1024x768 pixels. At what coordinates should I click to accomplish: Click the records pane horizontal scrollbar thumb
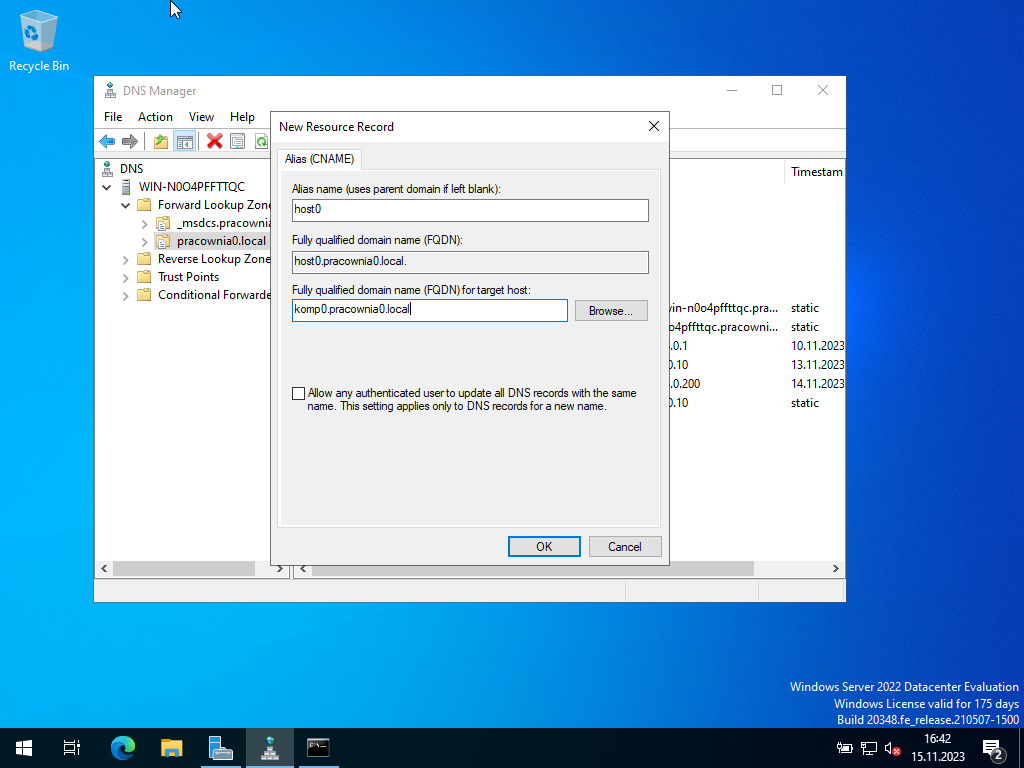tap(533, 569)
